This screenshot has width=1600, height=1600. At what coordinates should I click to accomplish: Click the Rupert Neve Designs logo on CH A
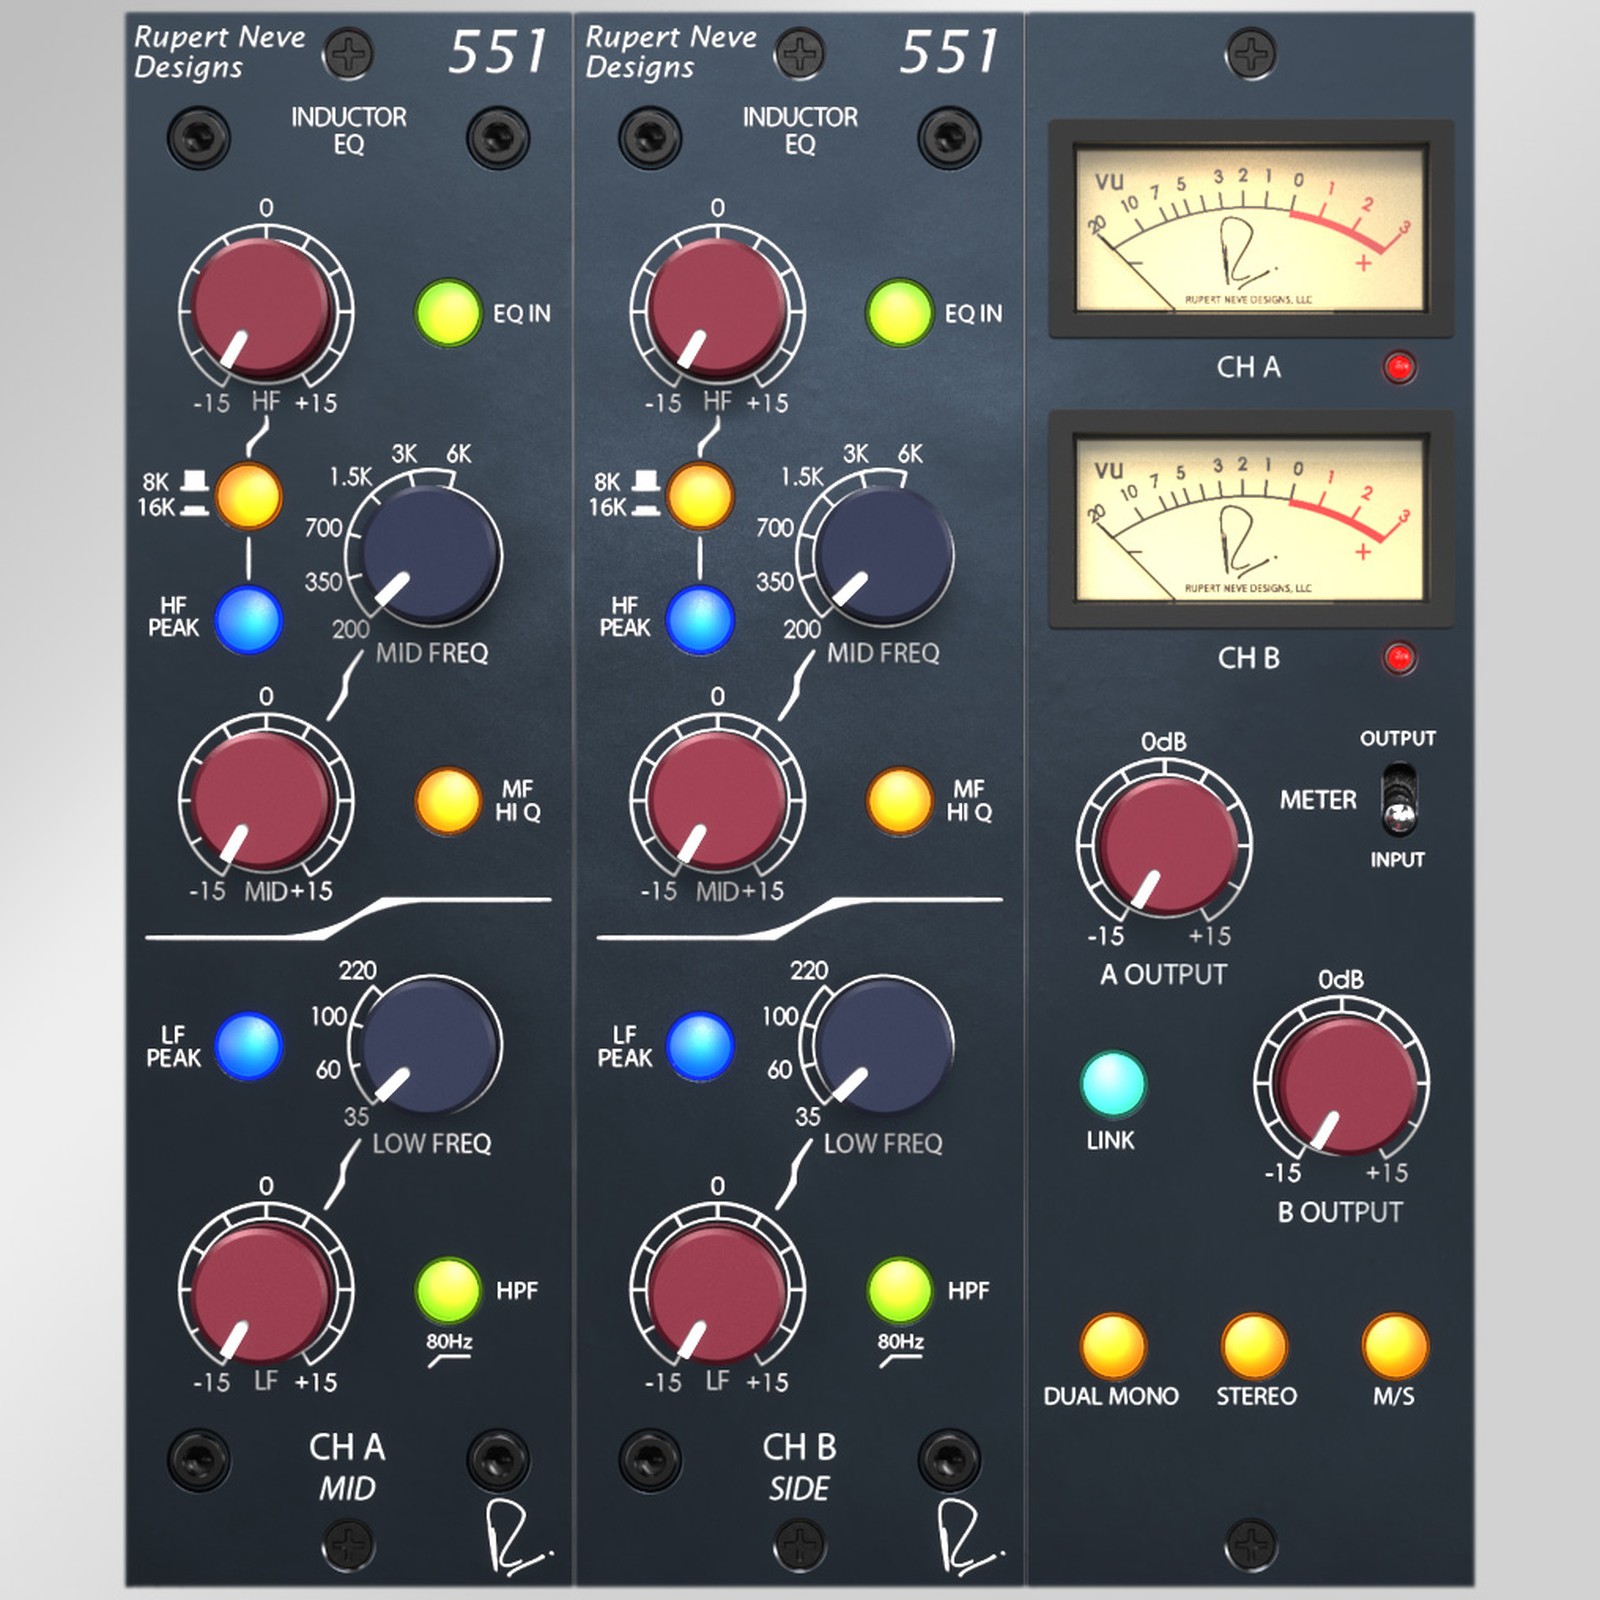pos(220,52)
